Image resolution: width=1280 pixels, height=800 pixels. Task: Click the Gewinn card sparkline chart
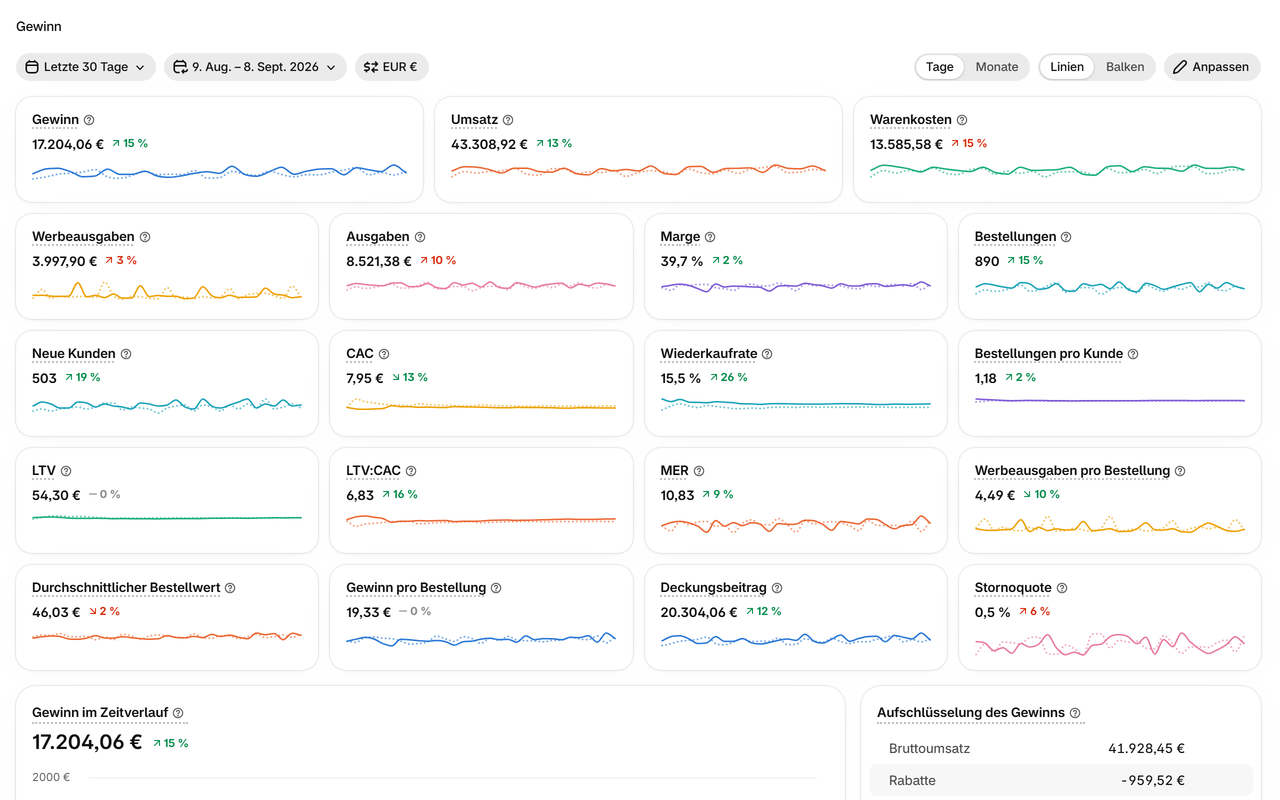219,172
